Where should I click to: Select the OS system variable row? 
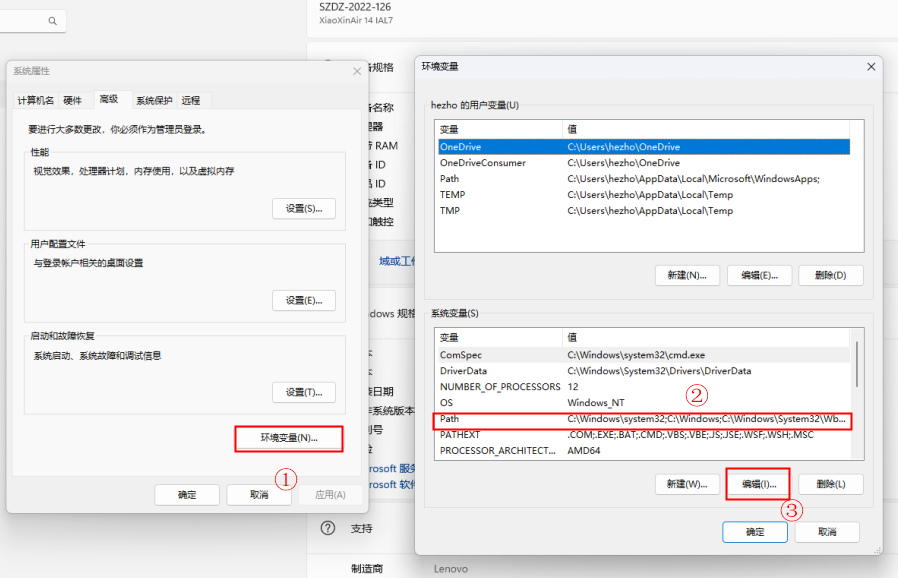coord(644,403)
